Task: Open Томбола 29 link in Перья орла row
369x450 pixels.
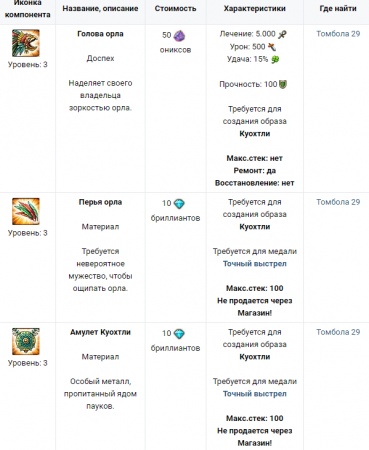Action: coord(338,202)
